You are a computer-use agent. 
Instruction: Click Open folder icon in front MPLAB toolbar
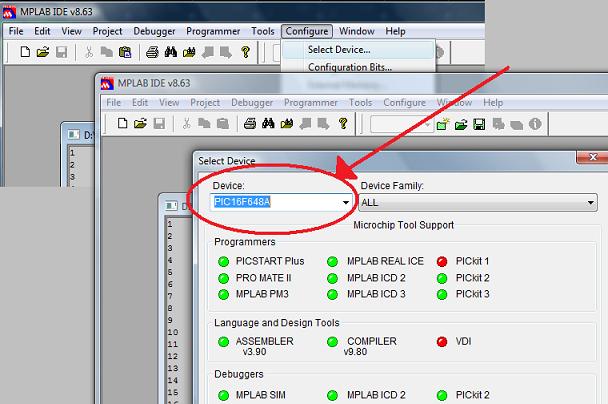[x=140, y=123]
